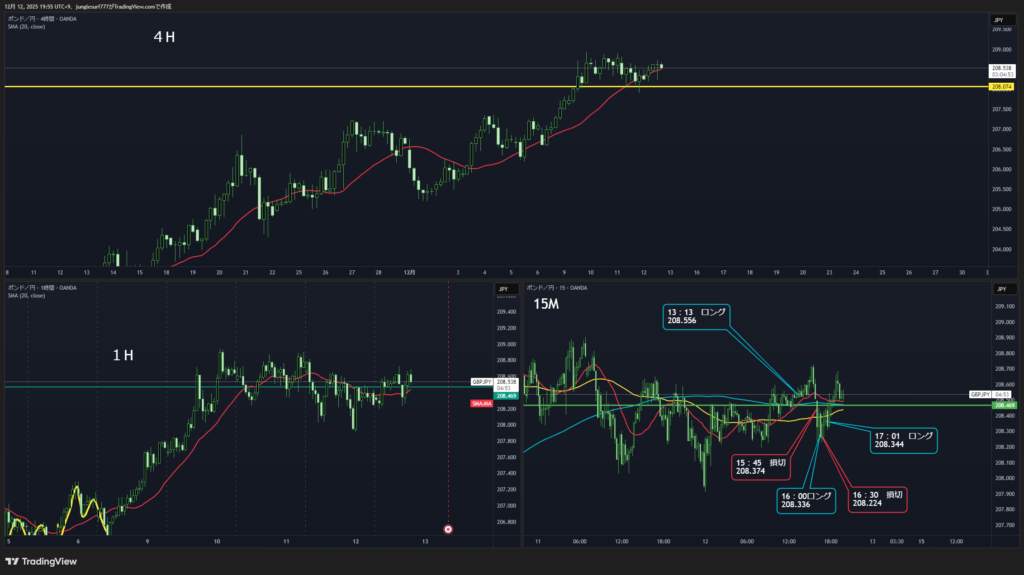Click the TradingView logo at bottom left
Image resolution: width=1024 pixels, height=575 pixels.
[x=40, y=560]
